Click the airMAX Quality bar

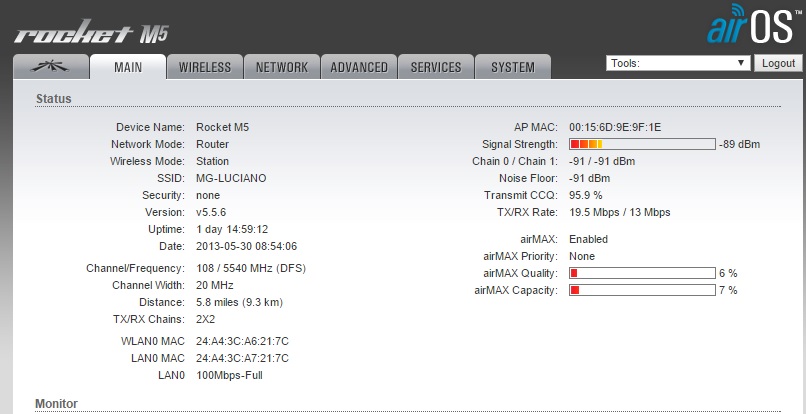pos(642,273)
